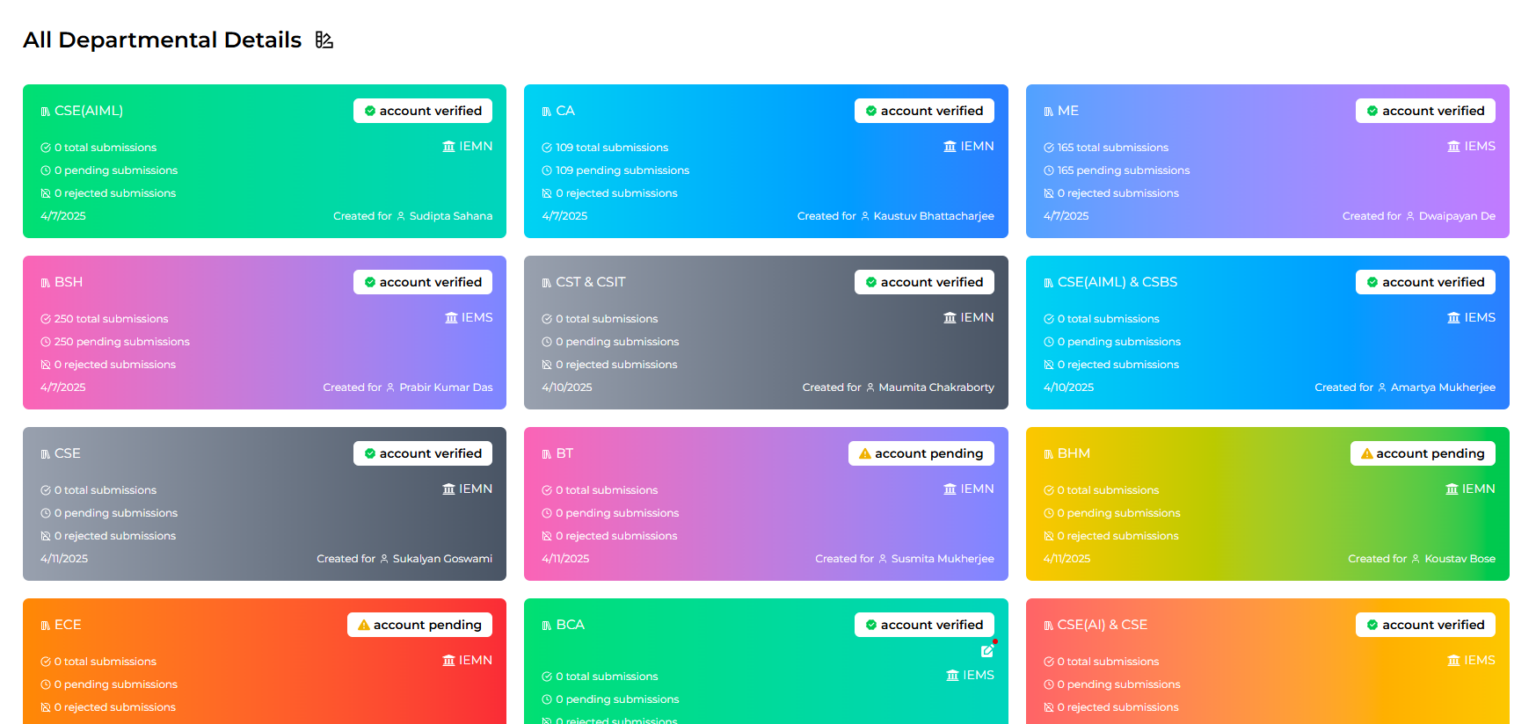
Task: Click the 250 total submissions text
Action: pyautogui.click(x=111, y=319)
